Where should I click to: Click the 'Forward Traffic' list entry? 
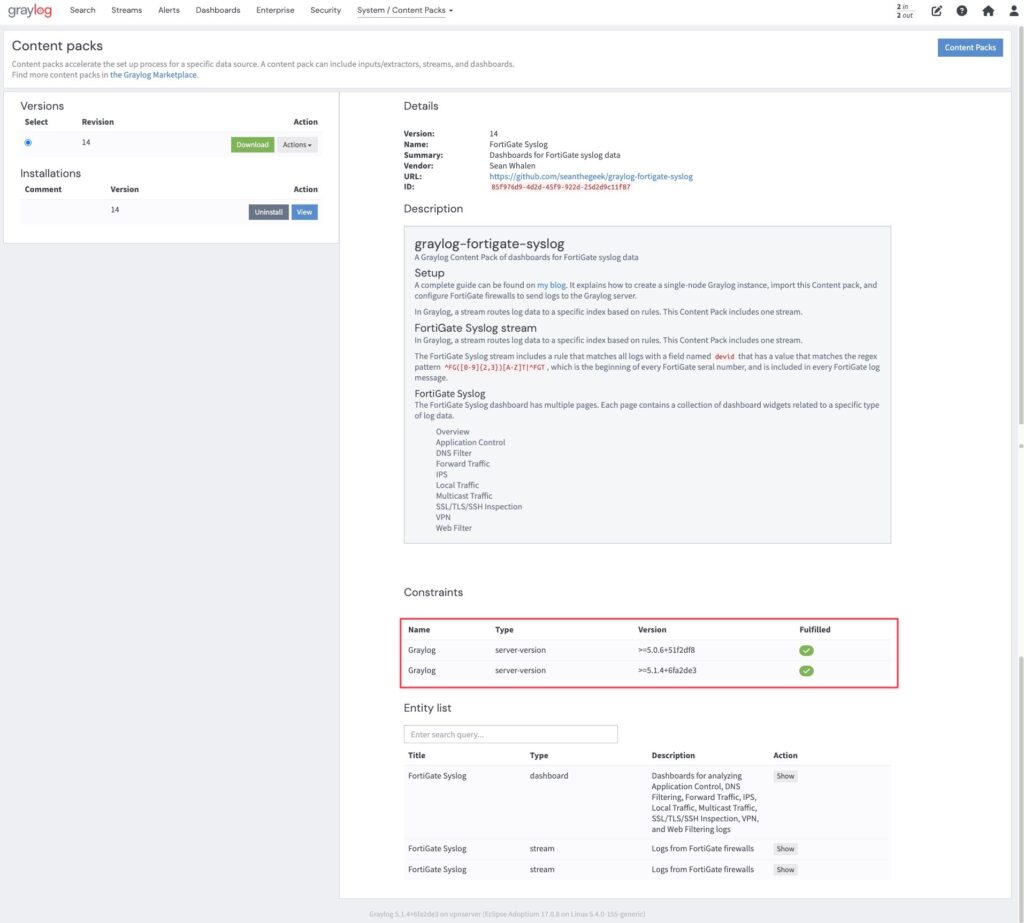tap(462, 464)
